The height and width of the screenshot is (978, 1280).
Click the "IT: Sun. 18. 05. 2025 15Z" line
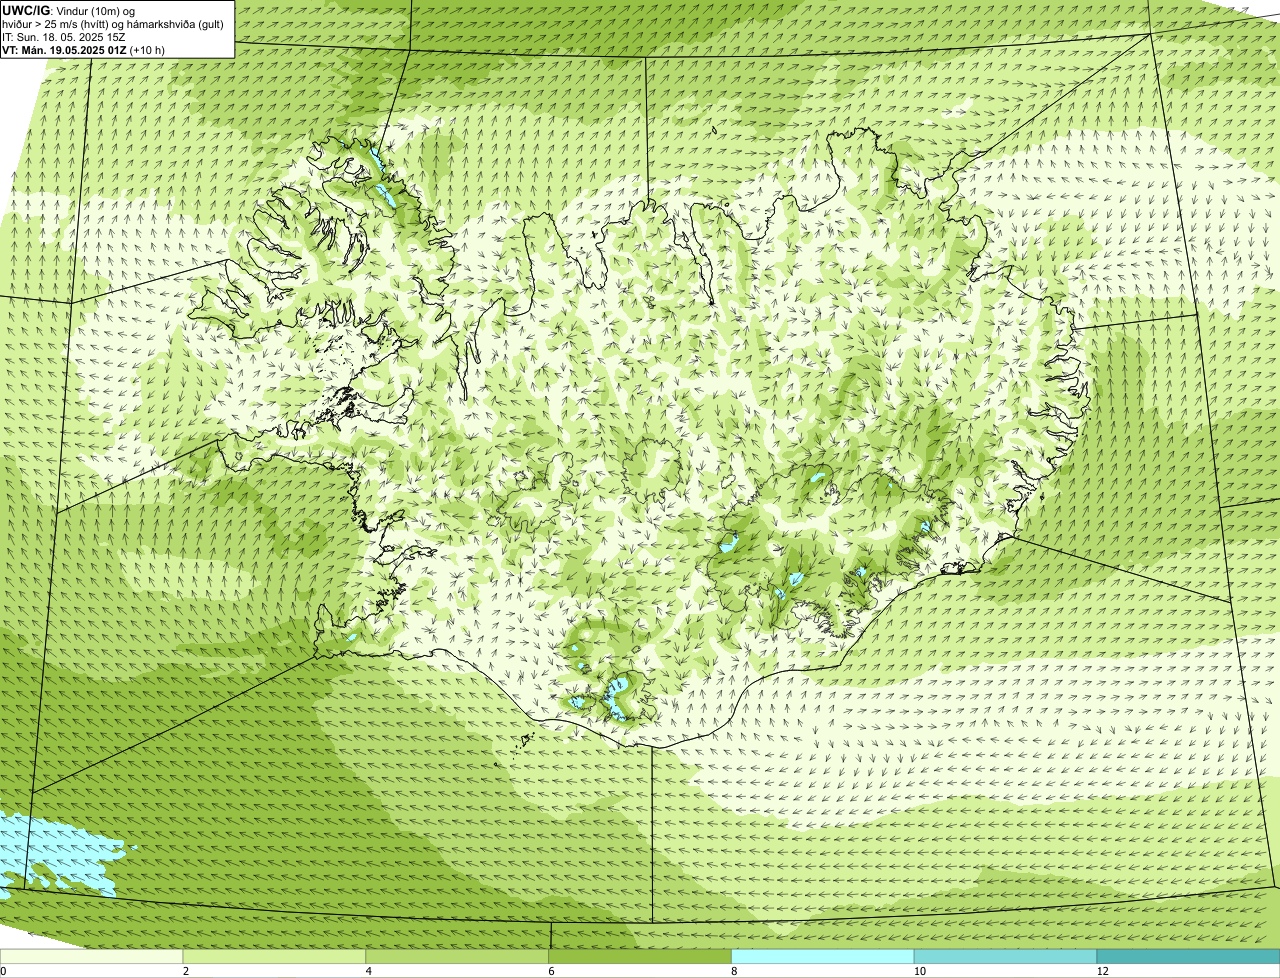click(x=63, y=37)
